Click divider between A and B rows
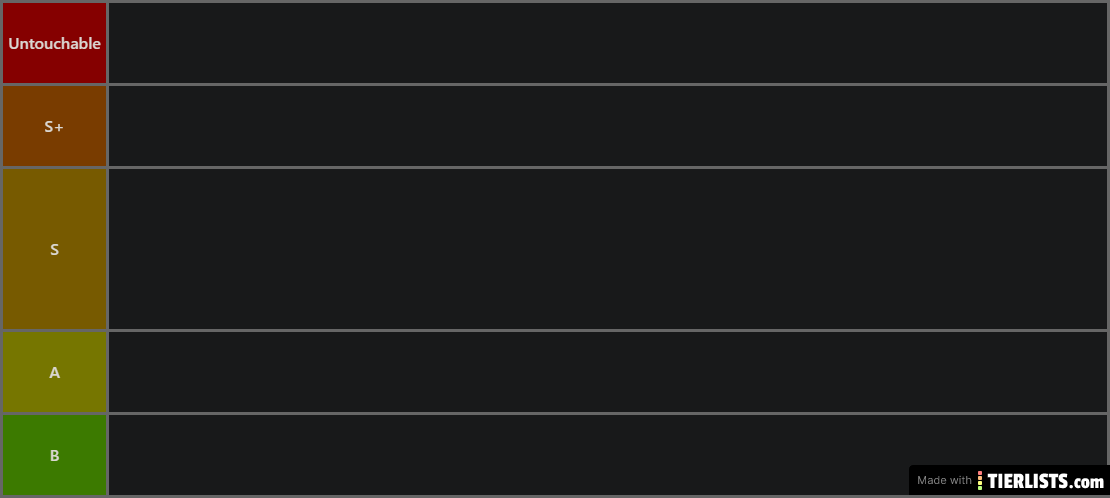 click(555, 413)
